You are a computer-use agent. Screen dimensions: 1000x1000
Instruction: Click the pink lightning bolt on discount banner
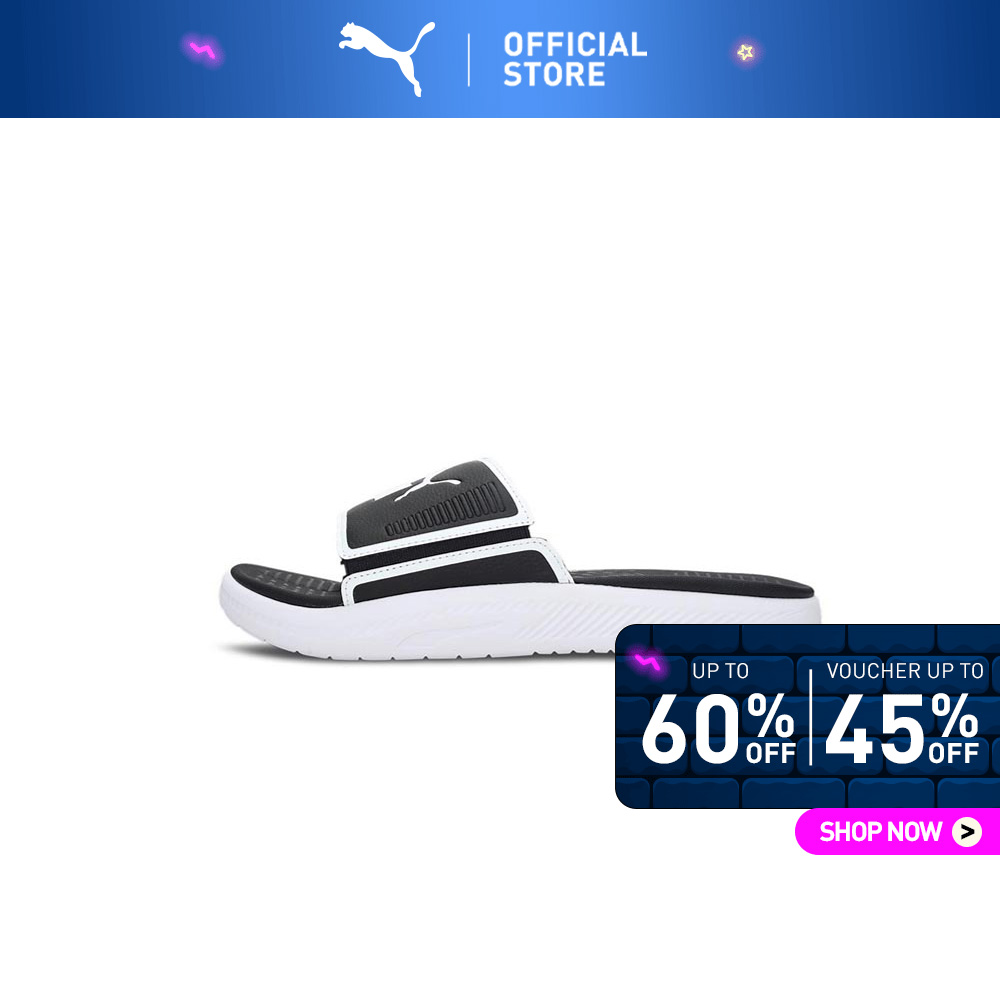point(647,663)
